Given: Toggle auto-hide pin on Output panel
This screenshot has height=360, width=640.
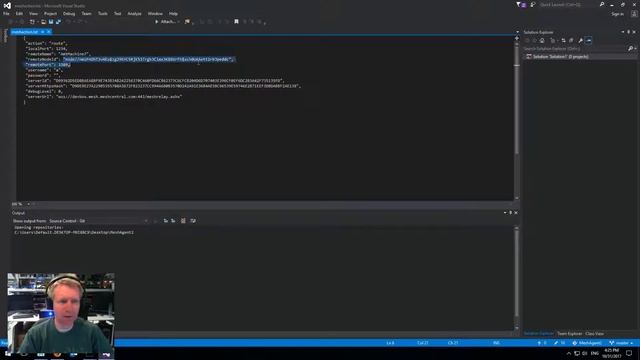Looking at the screenshot, I should click(x=510, y=213).
